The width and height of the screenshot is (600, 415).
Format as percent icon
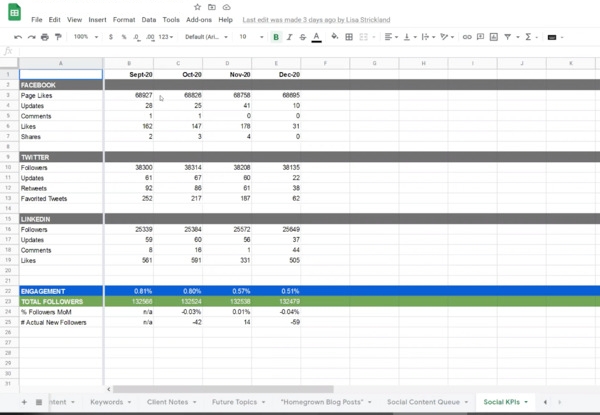pos(124,37)
